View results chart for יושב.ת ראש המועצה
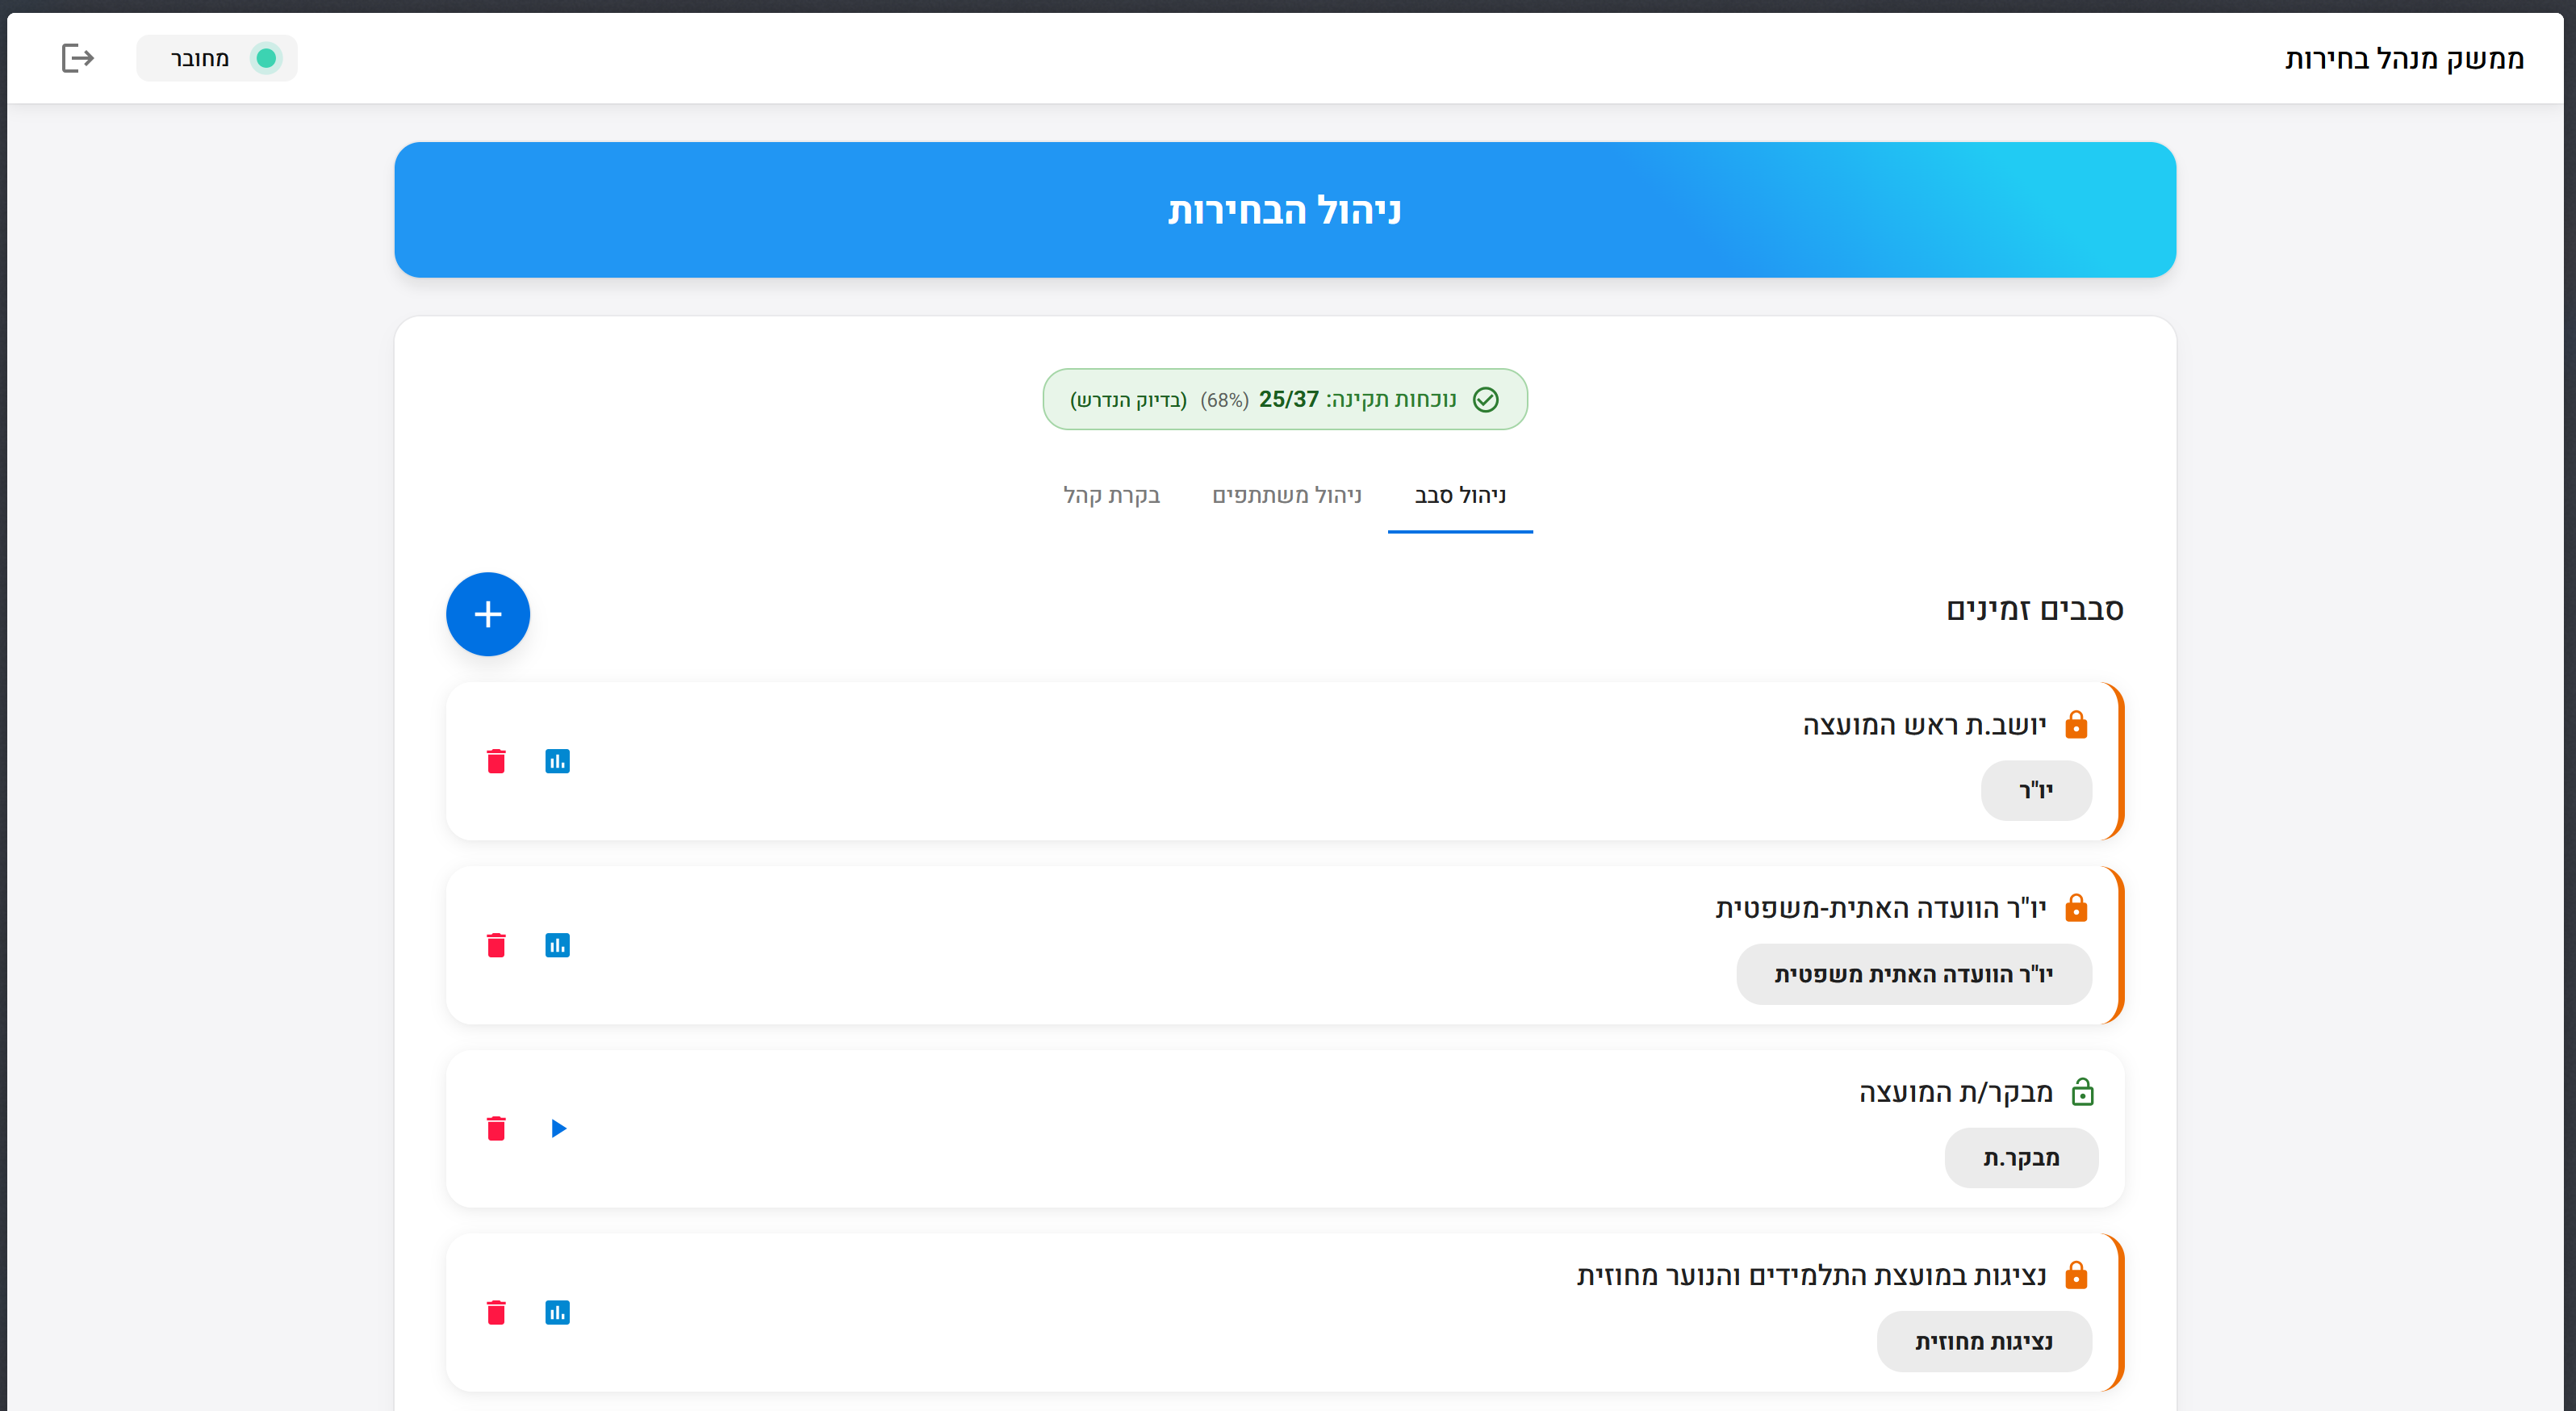Image resolution: width=2576 pixels, height=1411 pixels. point(557,761)
